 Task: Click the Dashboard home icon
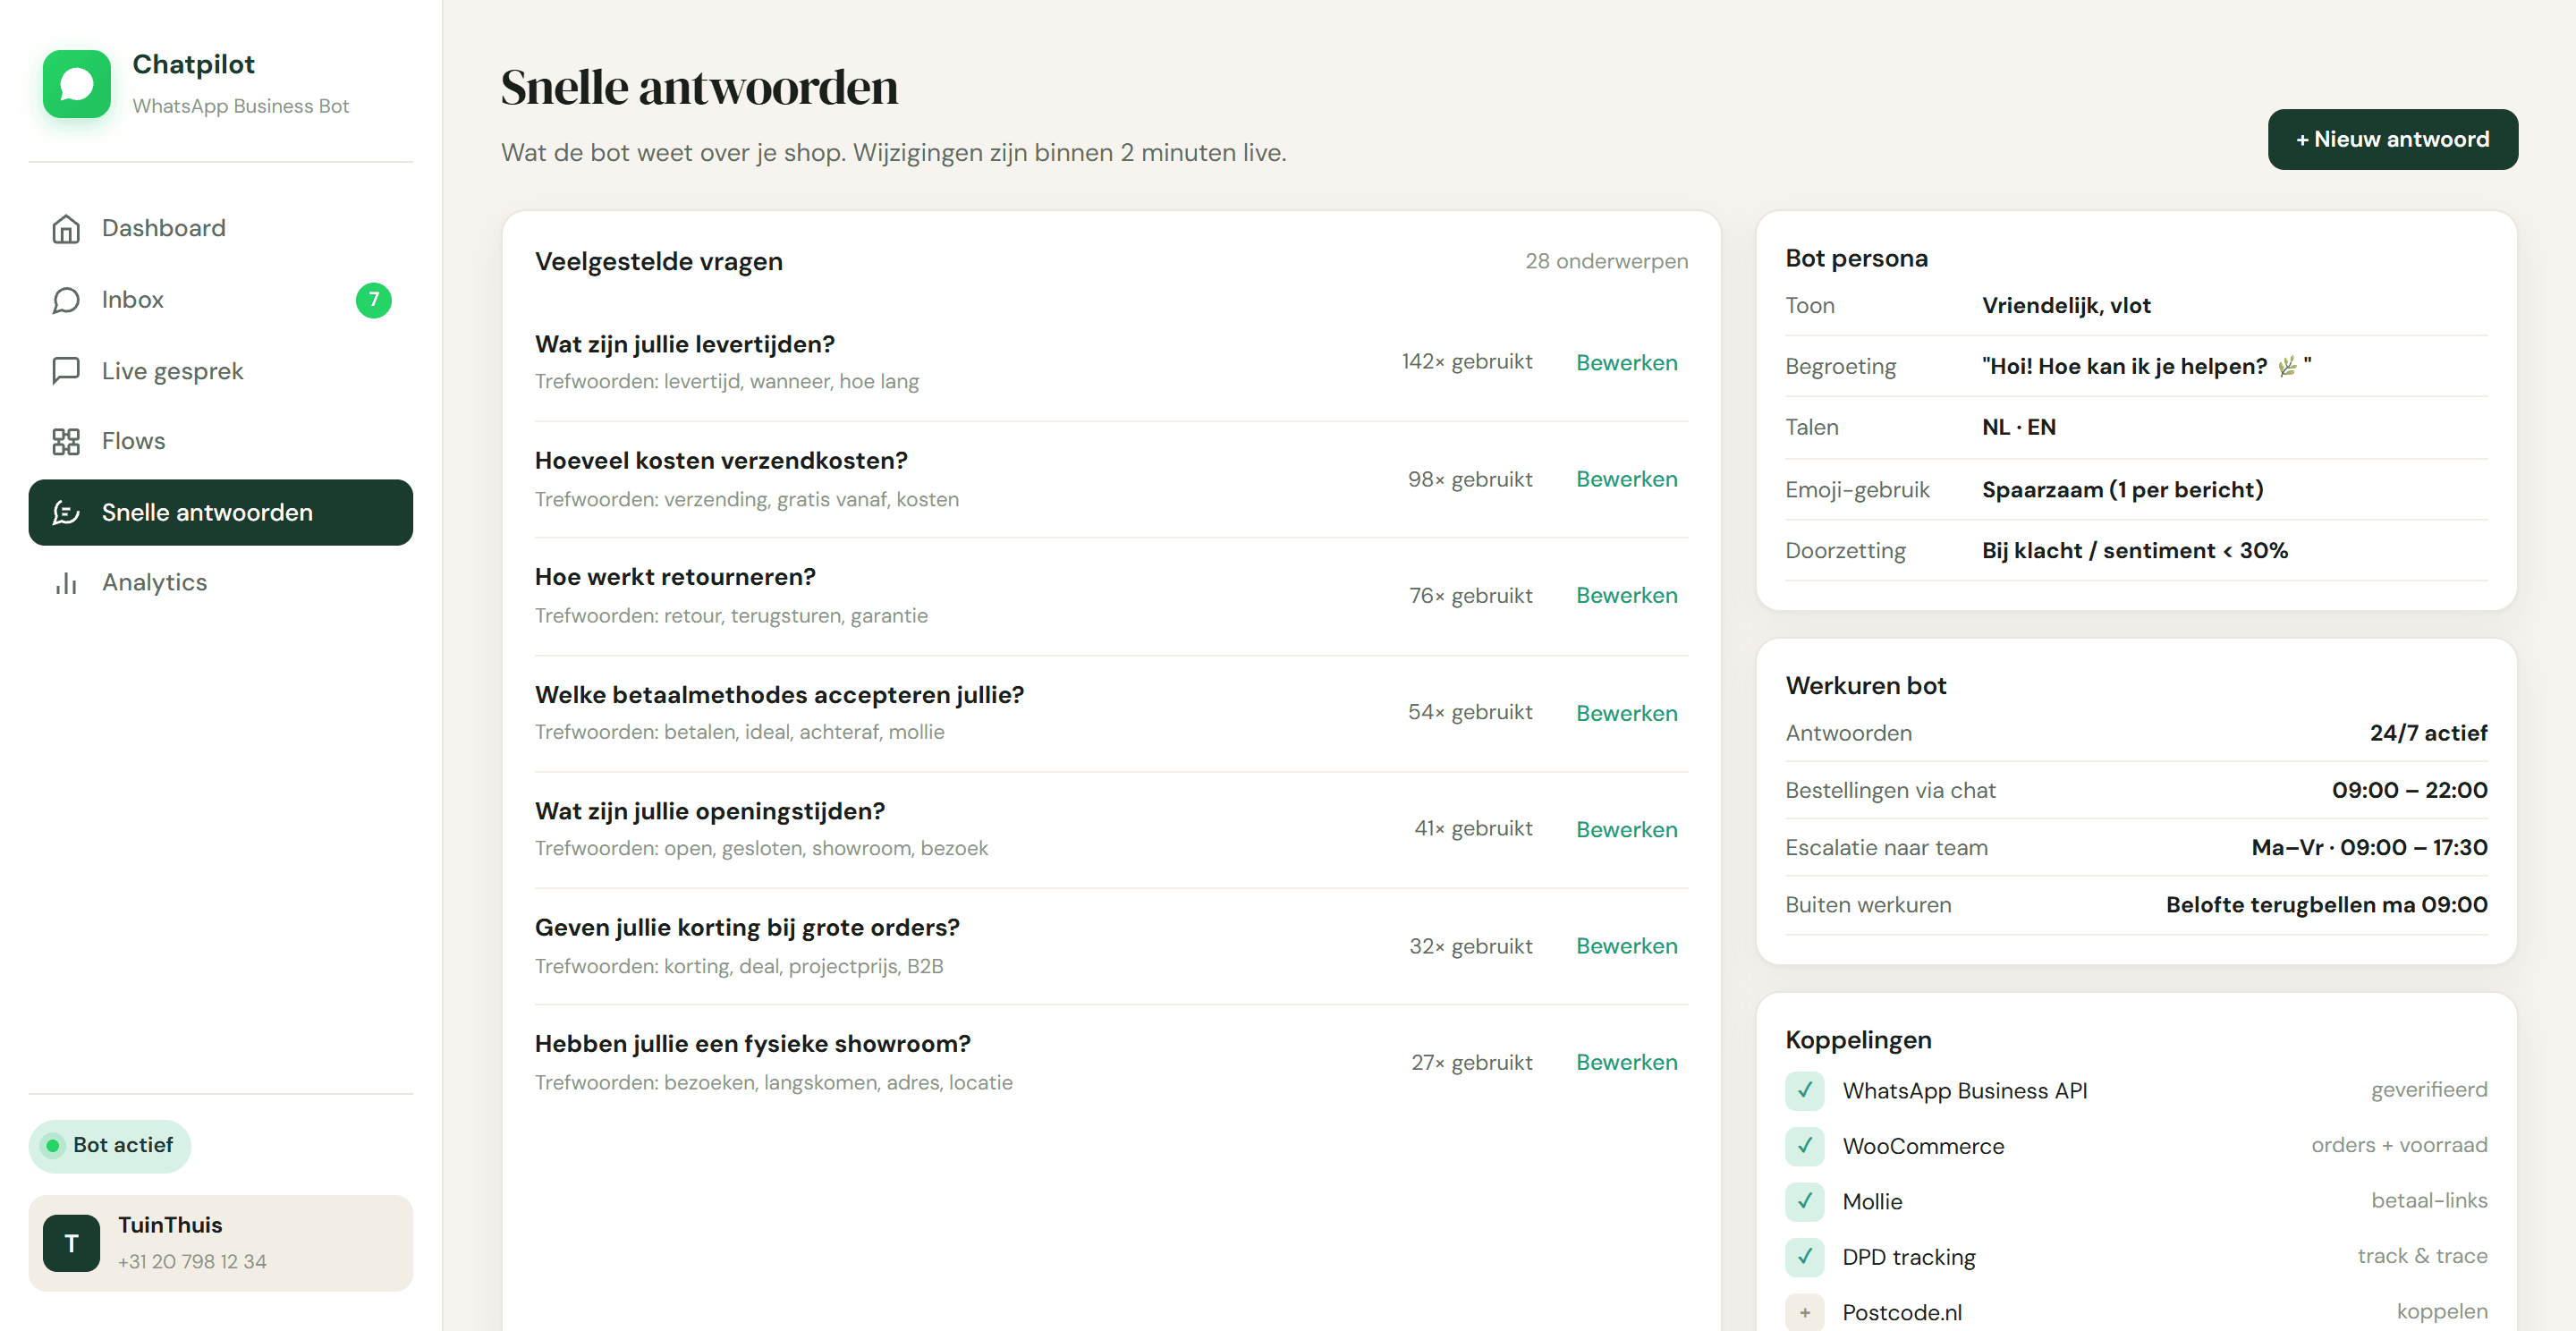(x=66, y=229)
